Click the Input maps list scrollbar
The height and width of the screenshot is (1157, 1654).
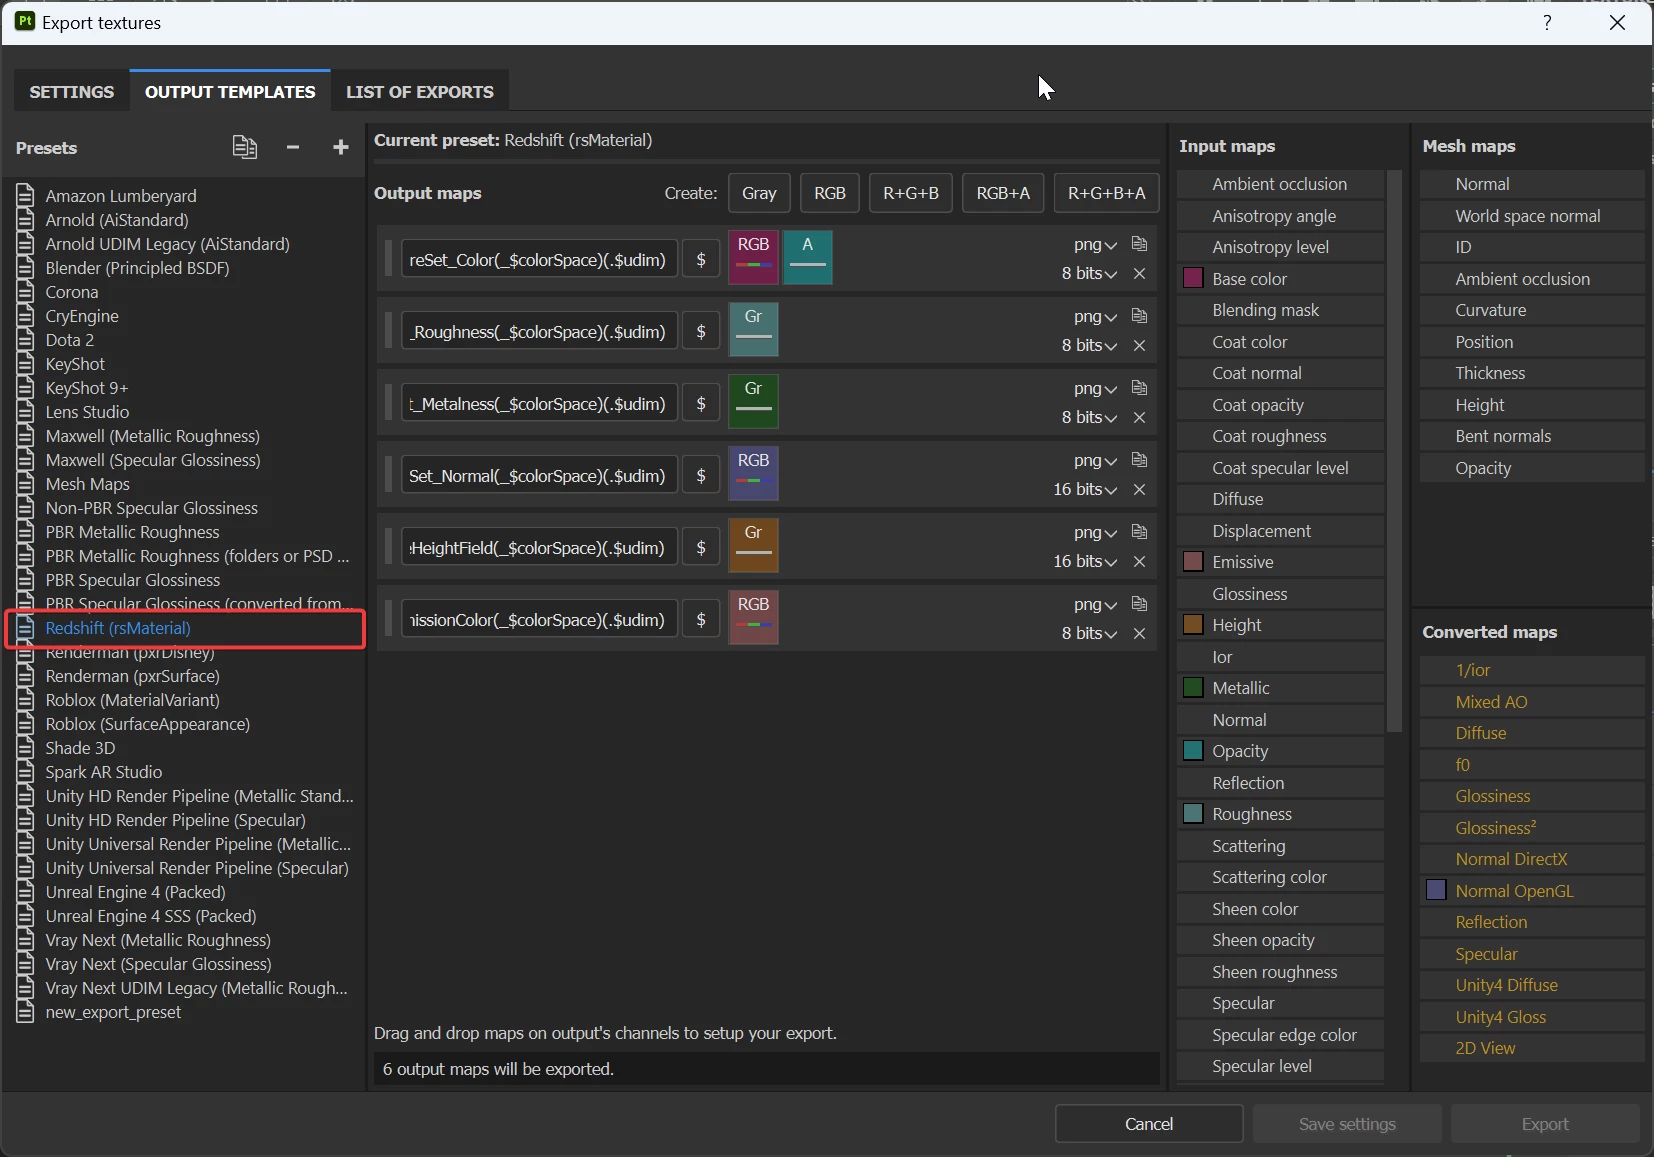click(1395, 450)
